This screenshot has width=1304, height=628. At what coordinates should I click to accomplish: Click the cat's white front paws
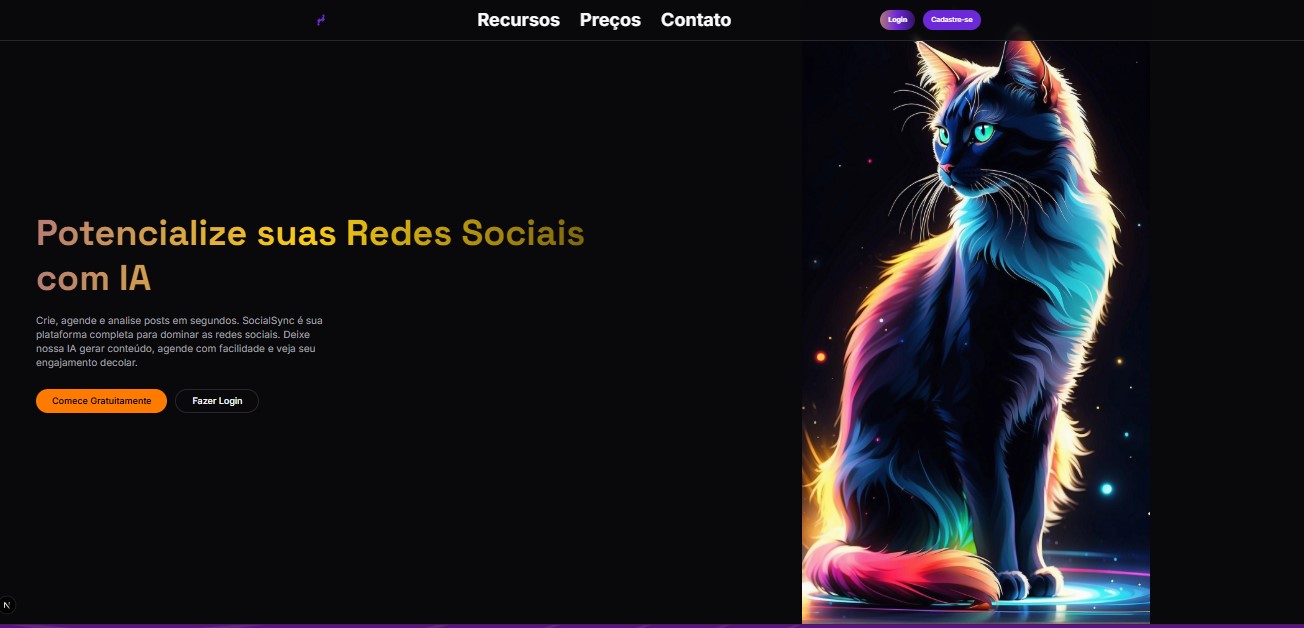tap(1030, 582)
